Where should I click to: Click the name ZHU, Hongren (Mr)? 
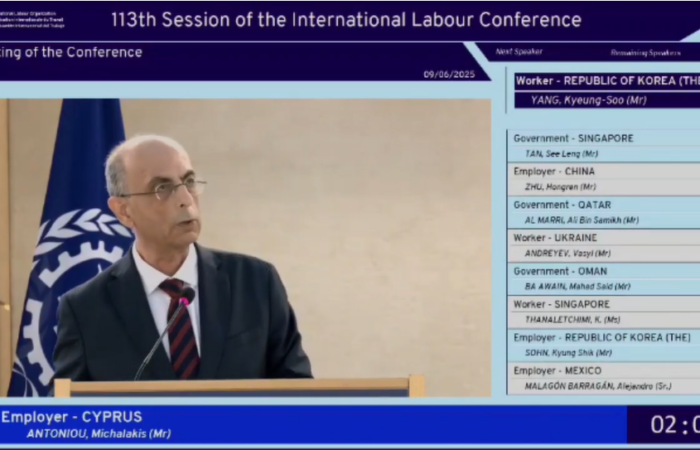point(560,187)
